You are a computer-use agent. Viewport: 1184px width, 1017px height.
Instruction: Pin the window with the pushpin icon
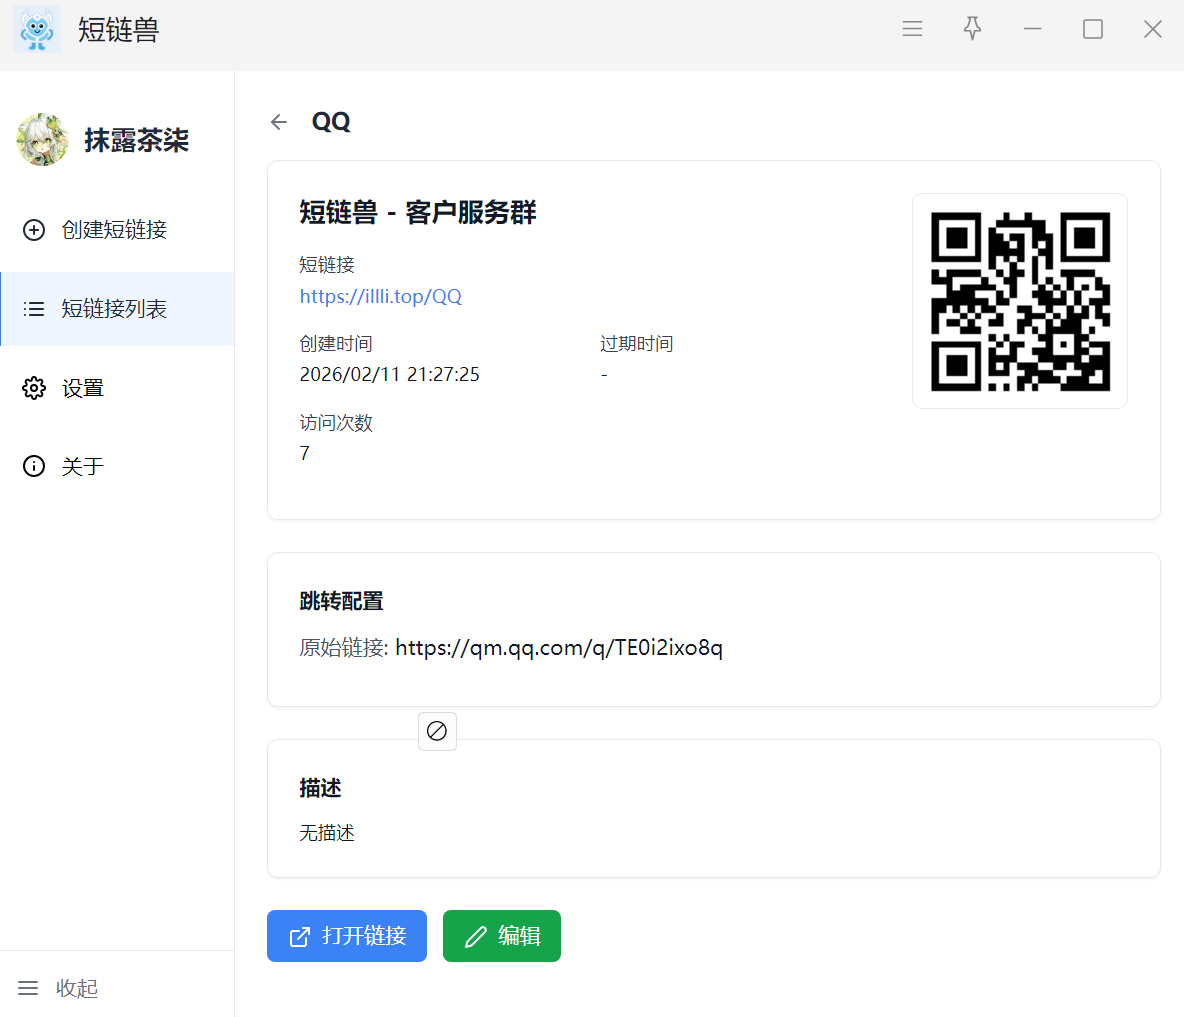[x=972, y=29]
